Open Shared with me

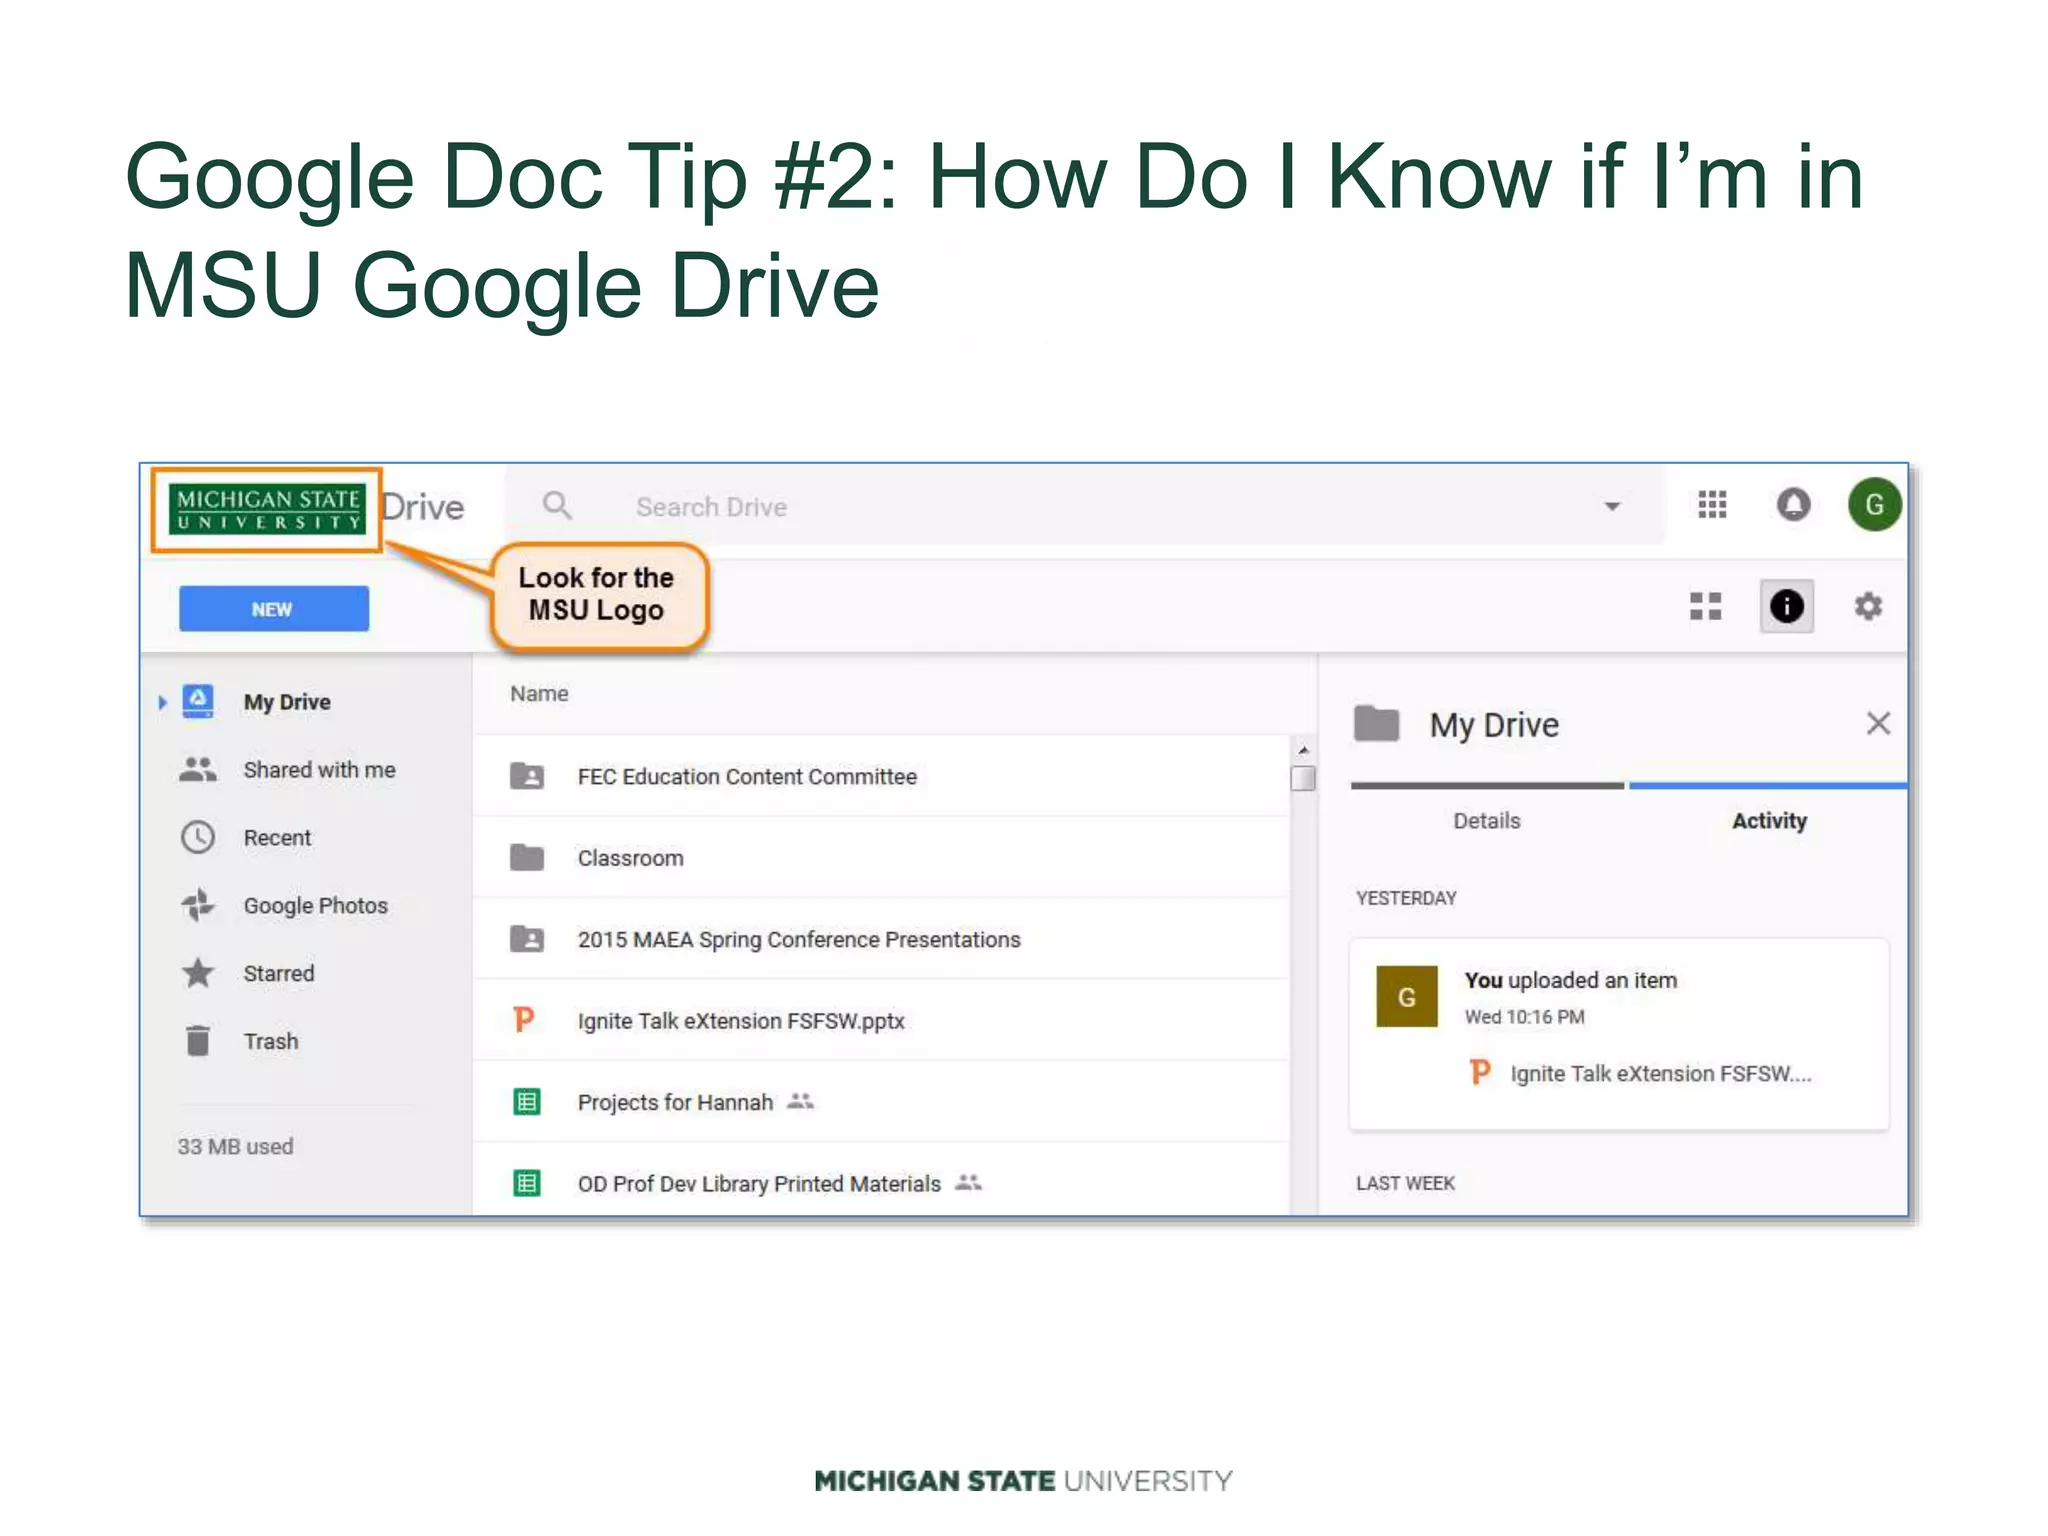[319, 769]
